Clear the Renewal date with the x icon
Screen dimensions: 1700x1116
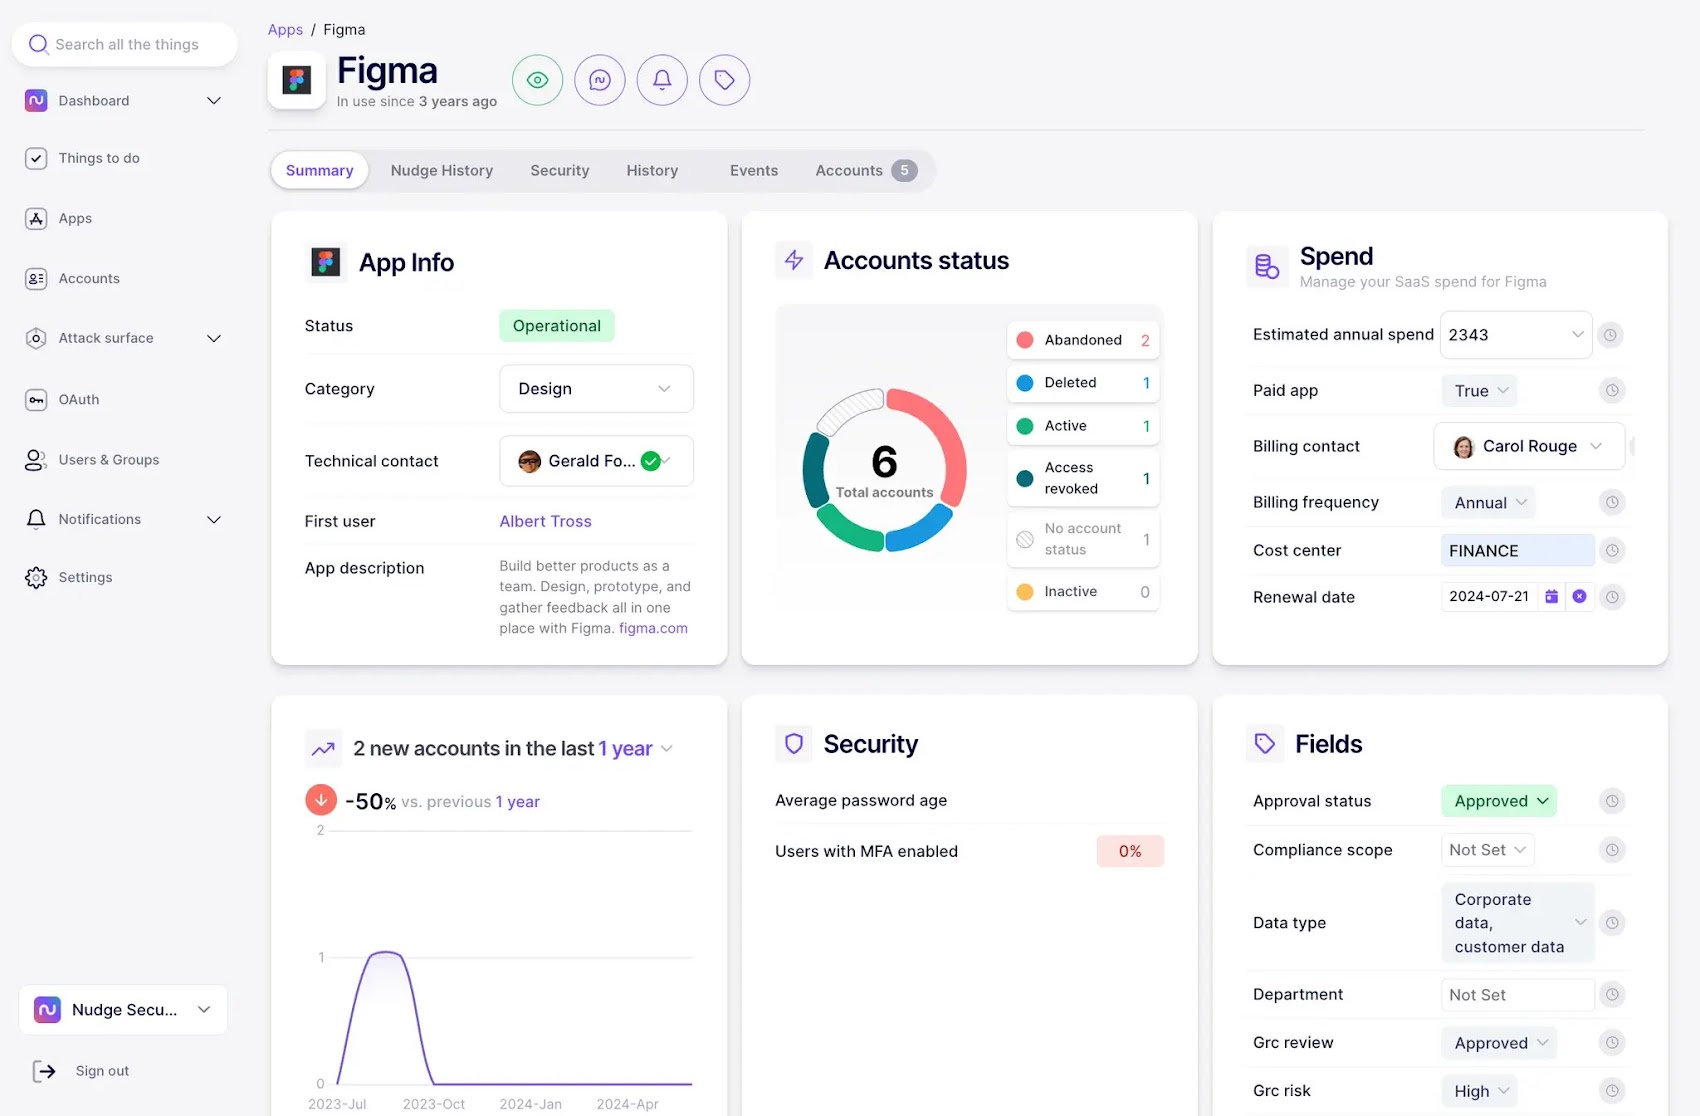pyautogui.click(x=1579, y=597)
